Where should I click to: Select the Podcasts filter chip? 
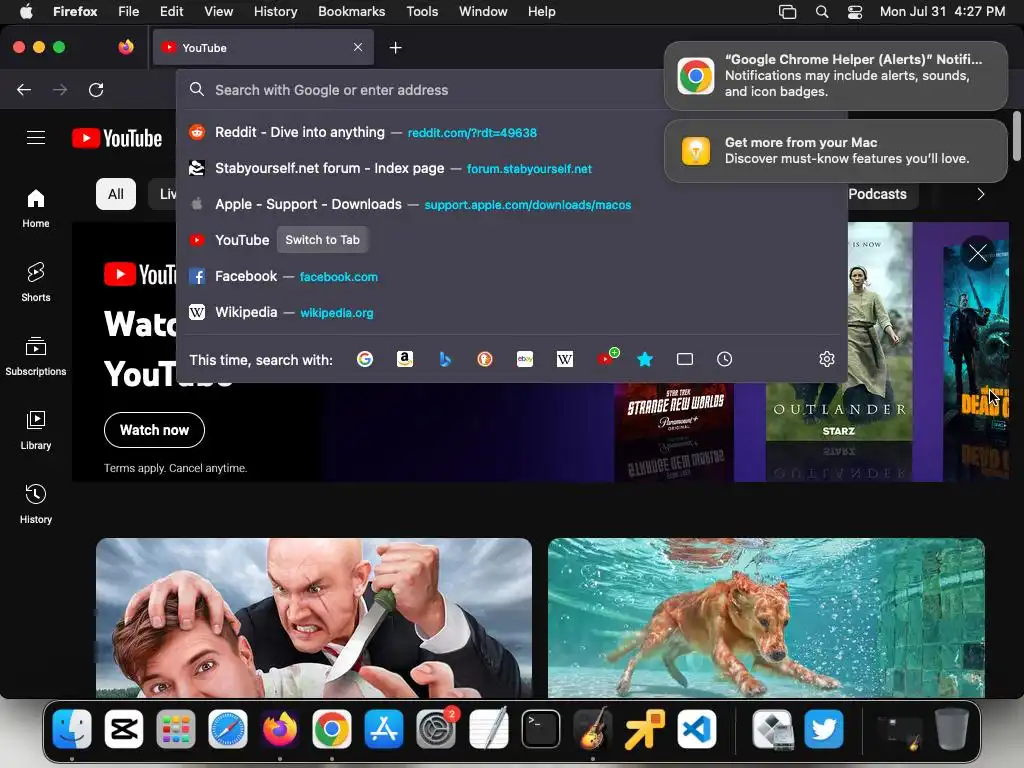tap(877, 194)
